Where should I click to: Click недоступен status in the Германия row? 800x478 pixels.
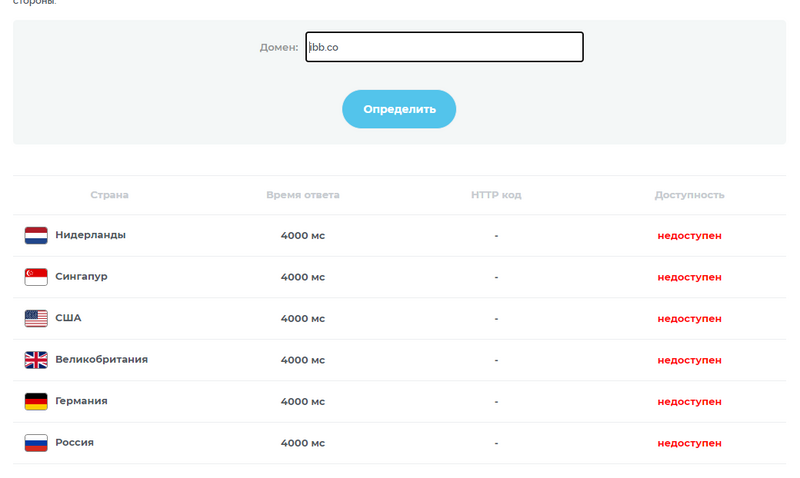(689, 402)
